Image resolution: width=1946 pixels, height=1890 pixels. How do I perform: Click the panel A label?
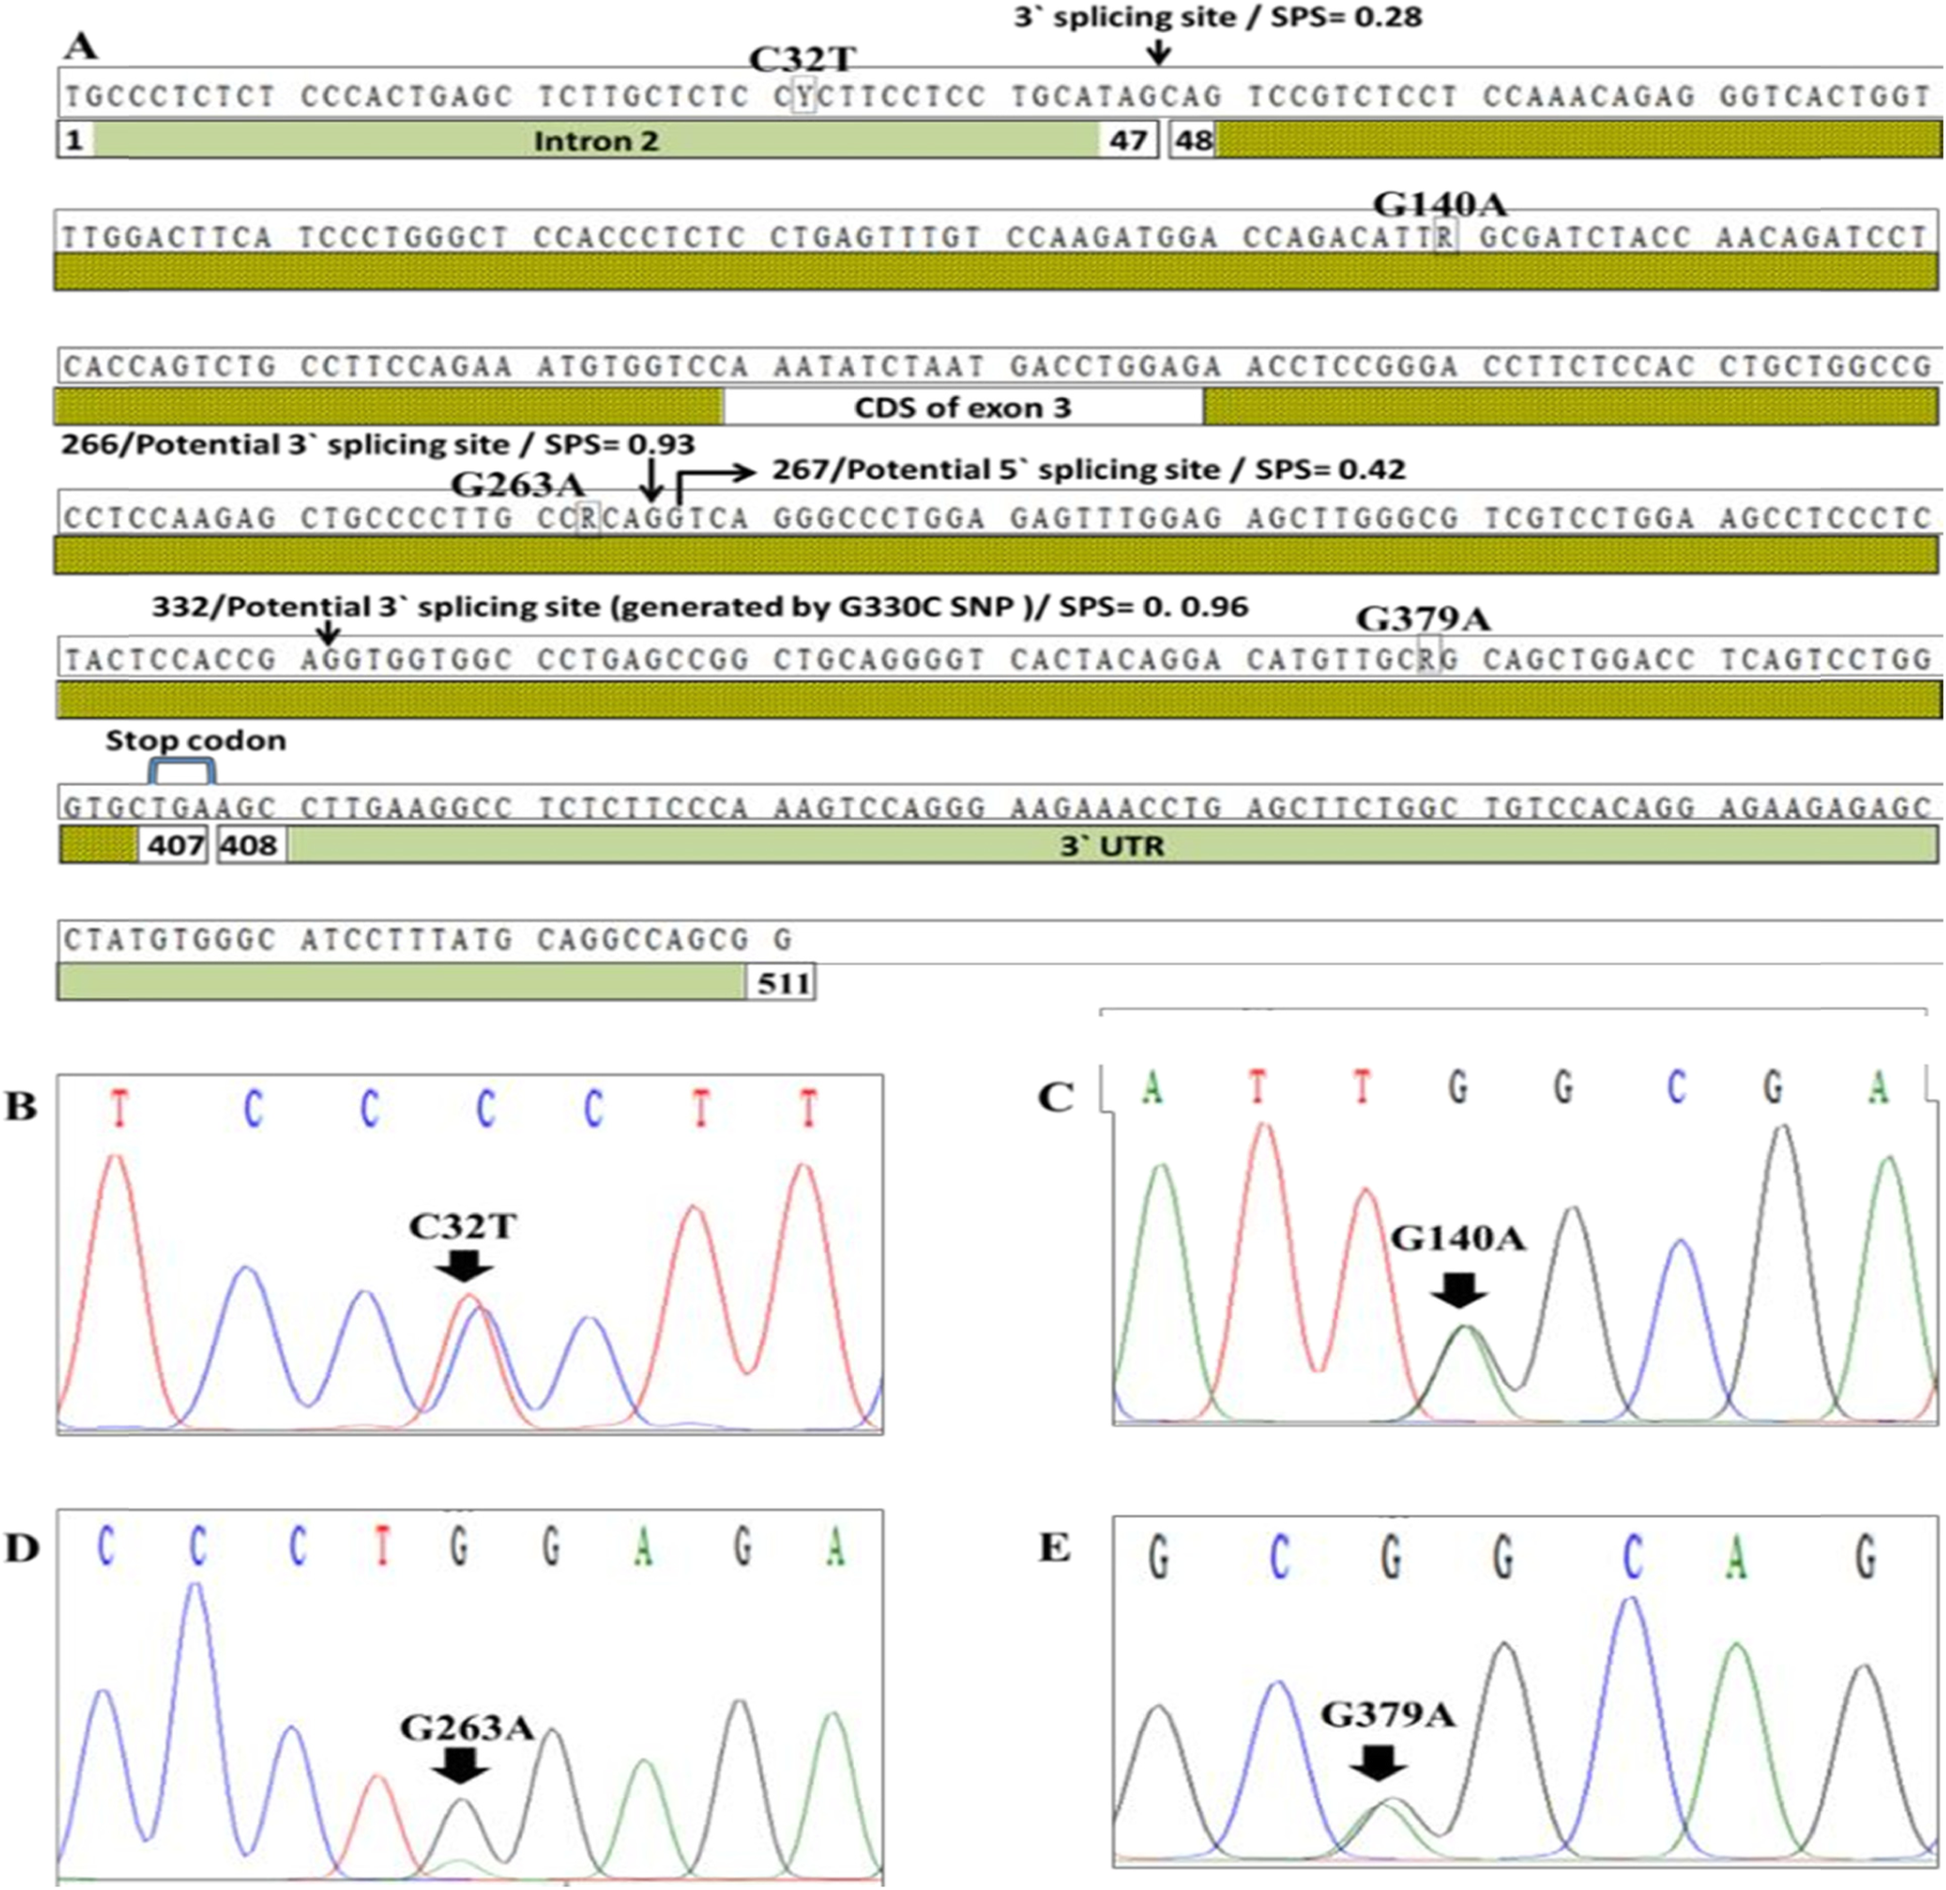(x=79, y=44)
